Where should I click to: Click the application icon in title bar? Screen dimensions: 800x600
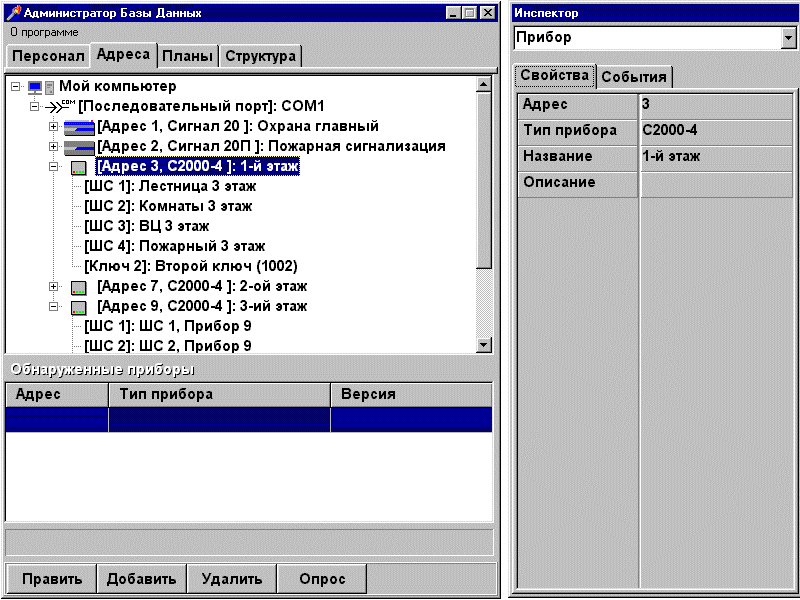[x=13, y=13]
